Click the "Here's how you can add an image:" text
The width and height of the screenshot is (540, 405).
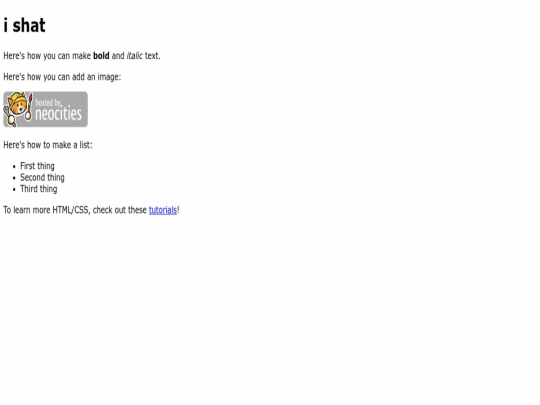(x=62, y=77)
